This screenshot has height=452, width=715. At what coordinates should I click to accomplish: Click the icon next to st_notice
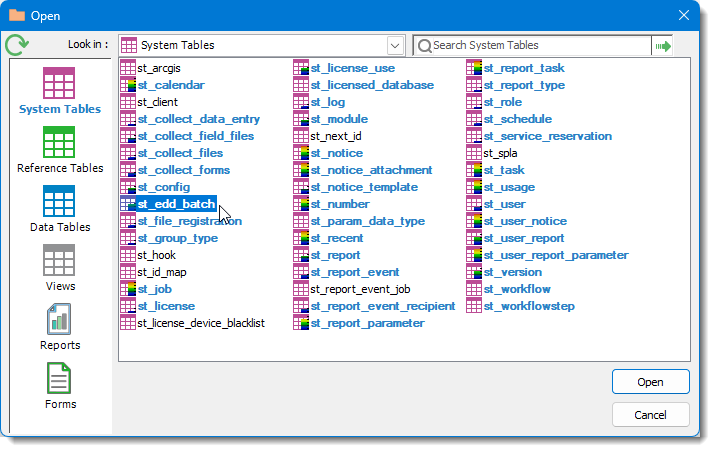click(301, 153)
